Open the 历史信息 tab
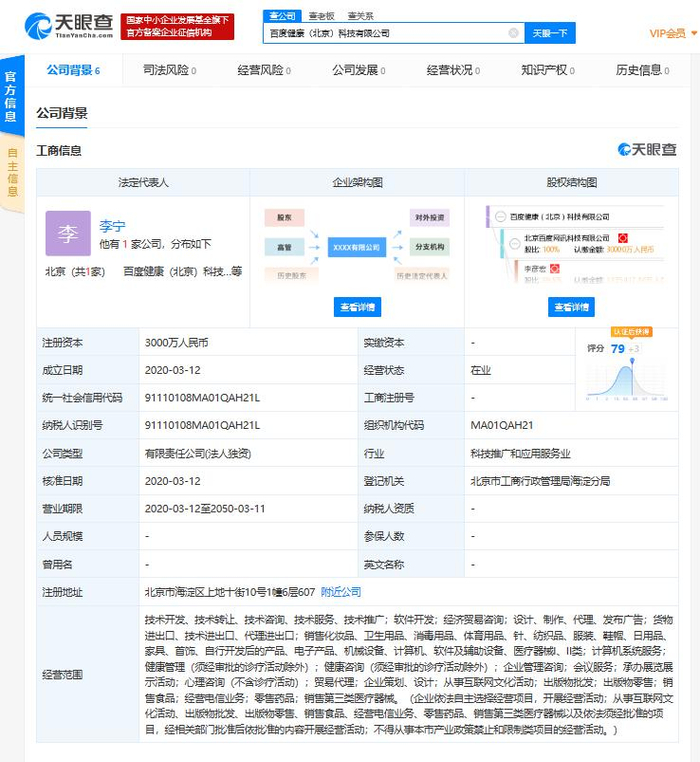 click(642, 70)
